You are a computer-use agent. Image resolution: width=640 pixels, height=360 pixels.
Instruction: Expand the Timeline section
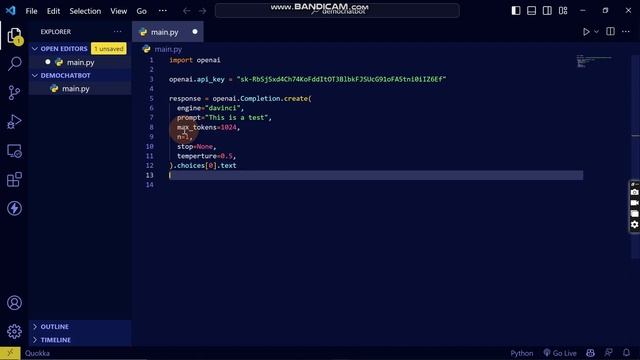(80, 340)
